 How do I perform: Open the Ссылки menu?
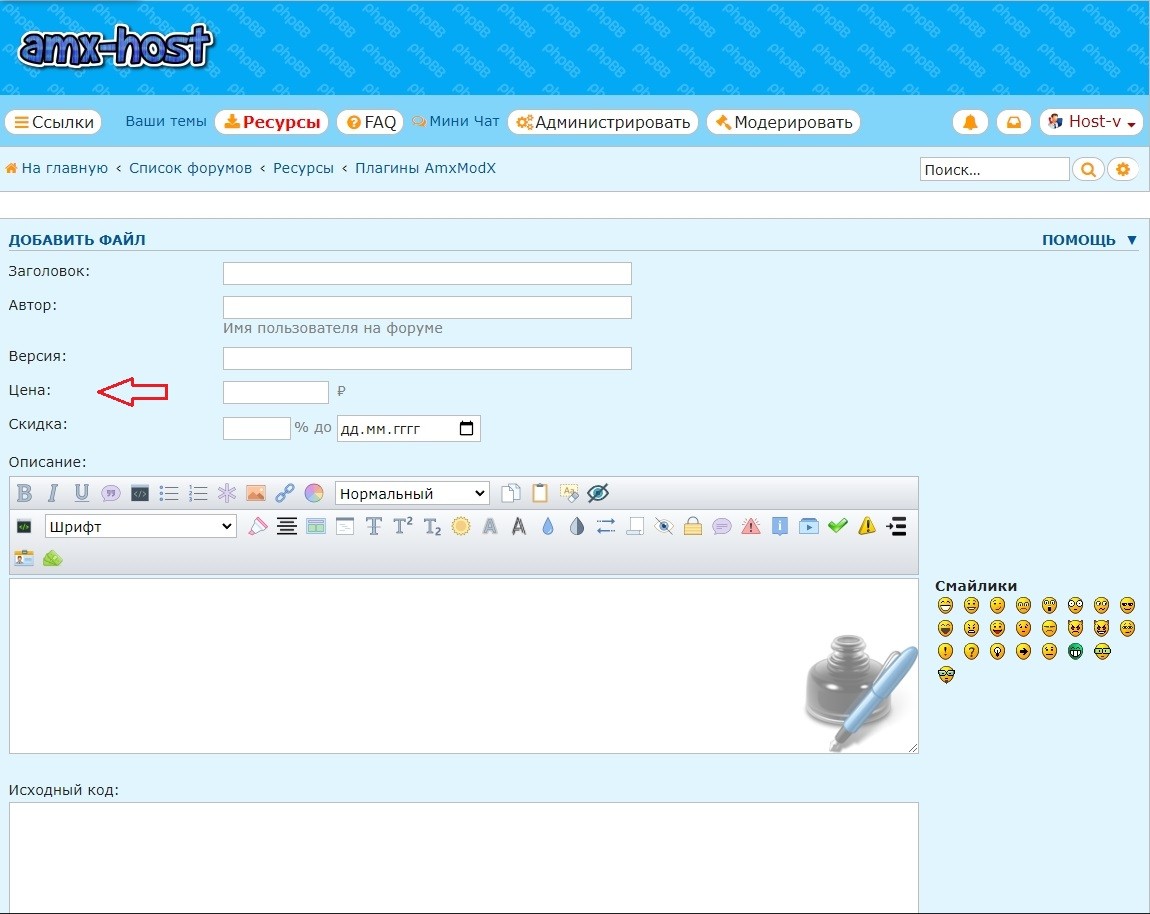tap(54, 122)
